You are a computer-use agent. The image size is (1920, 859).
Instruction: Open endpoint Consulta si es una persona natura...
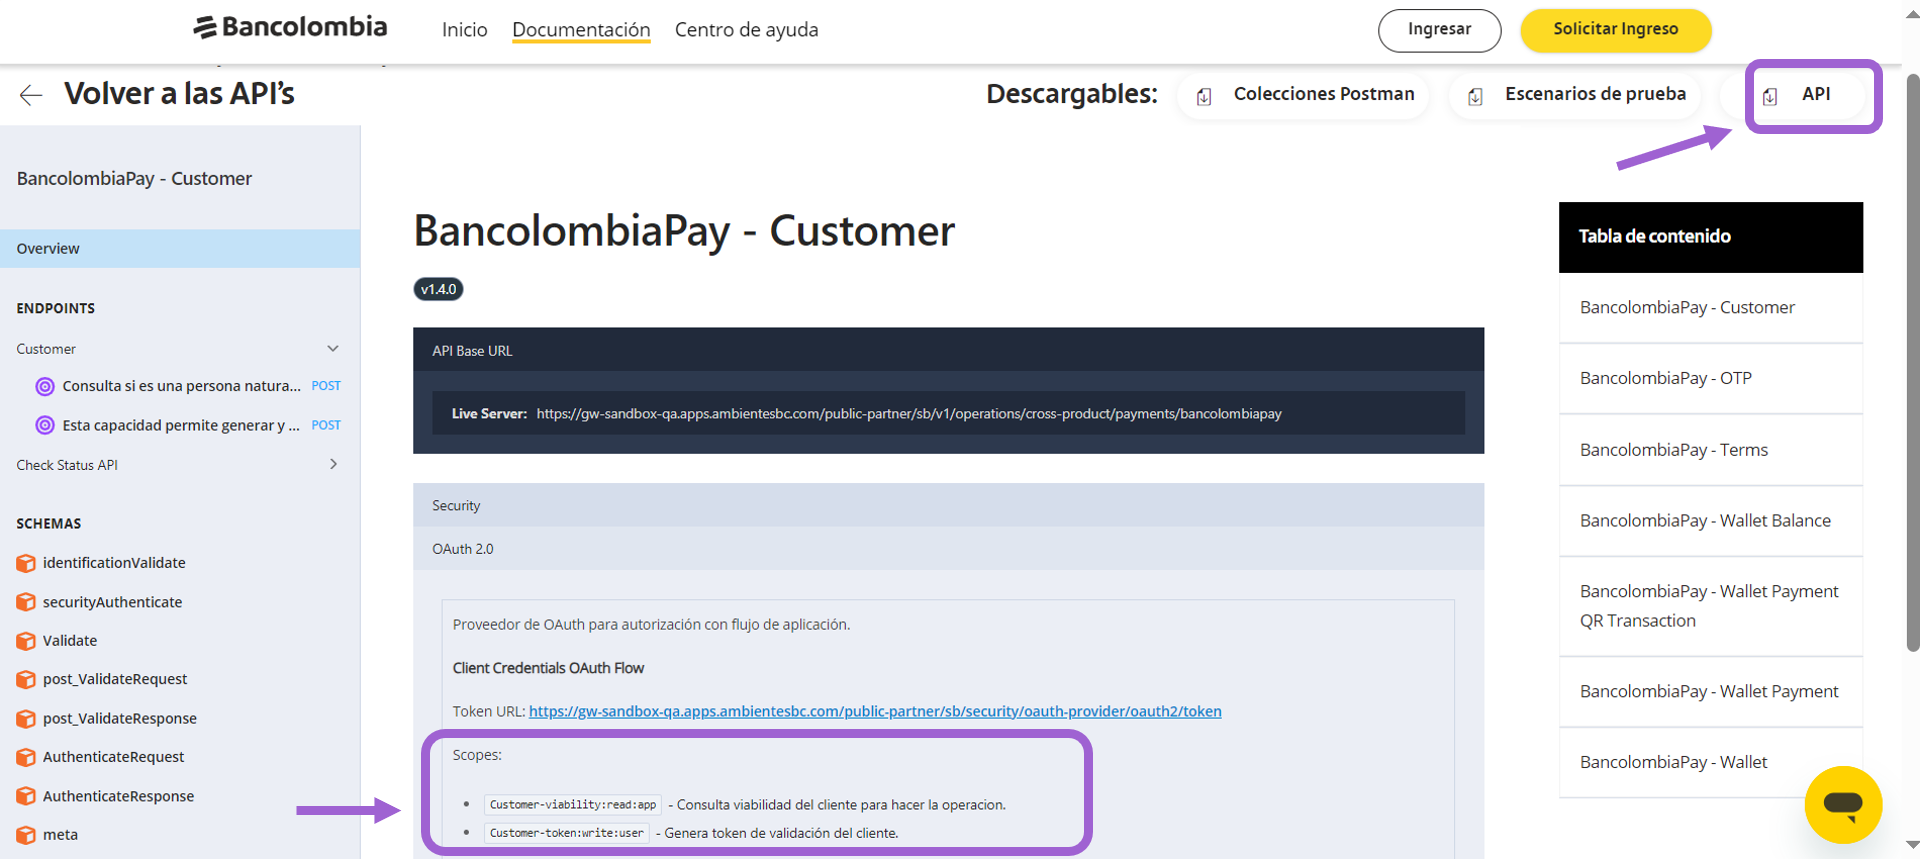tap(182, 386)
